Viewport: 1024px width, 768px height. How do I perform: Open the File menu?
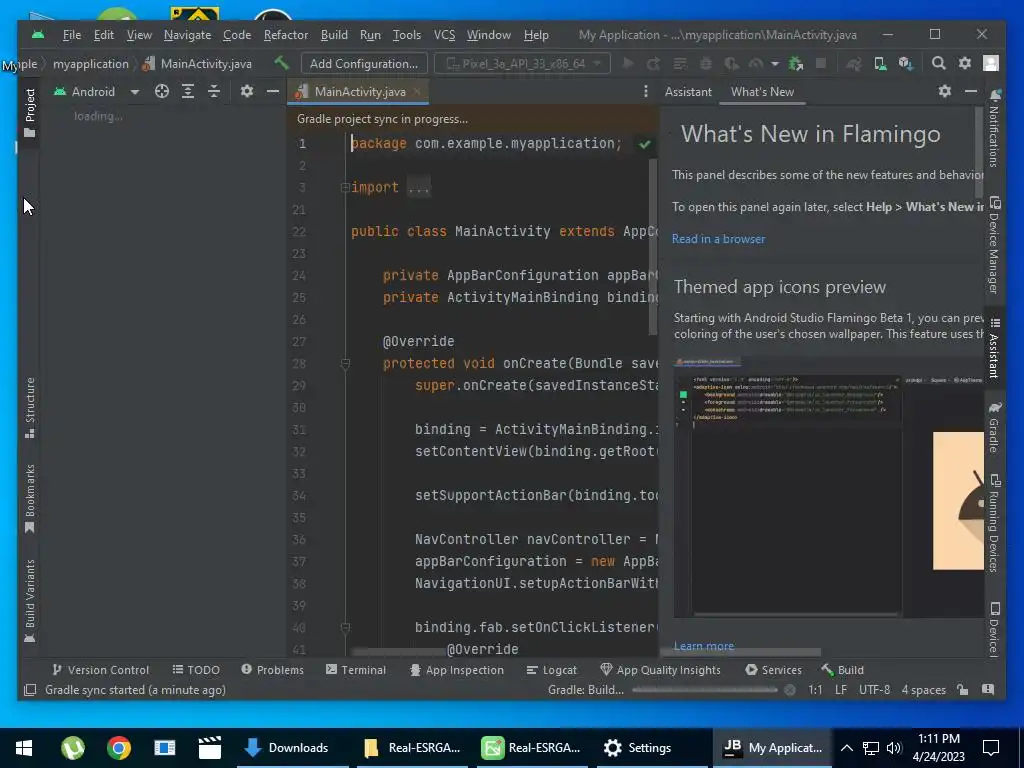point(72,35)
